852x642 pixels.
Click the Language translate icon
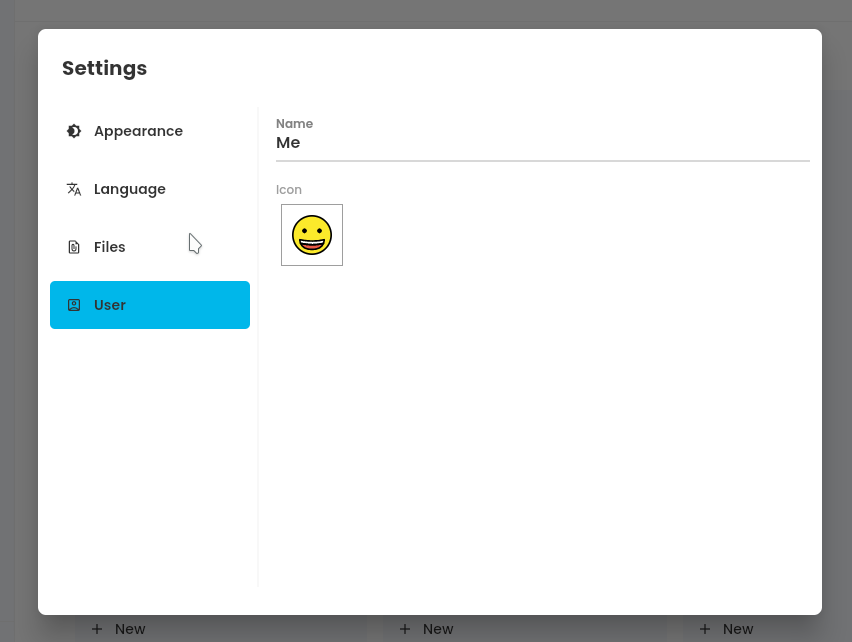[74, 189]
